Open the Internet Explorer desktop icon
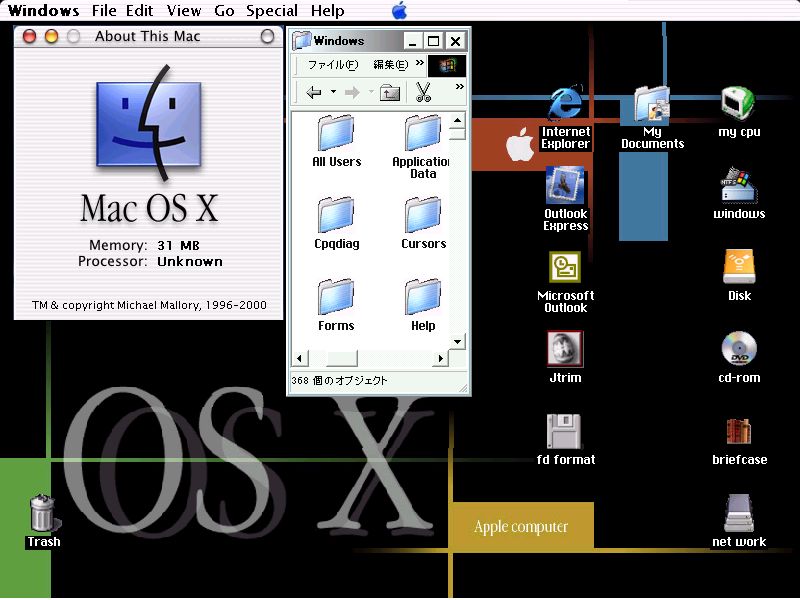 pos(565,104)
